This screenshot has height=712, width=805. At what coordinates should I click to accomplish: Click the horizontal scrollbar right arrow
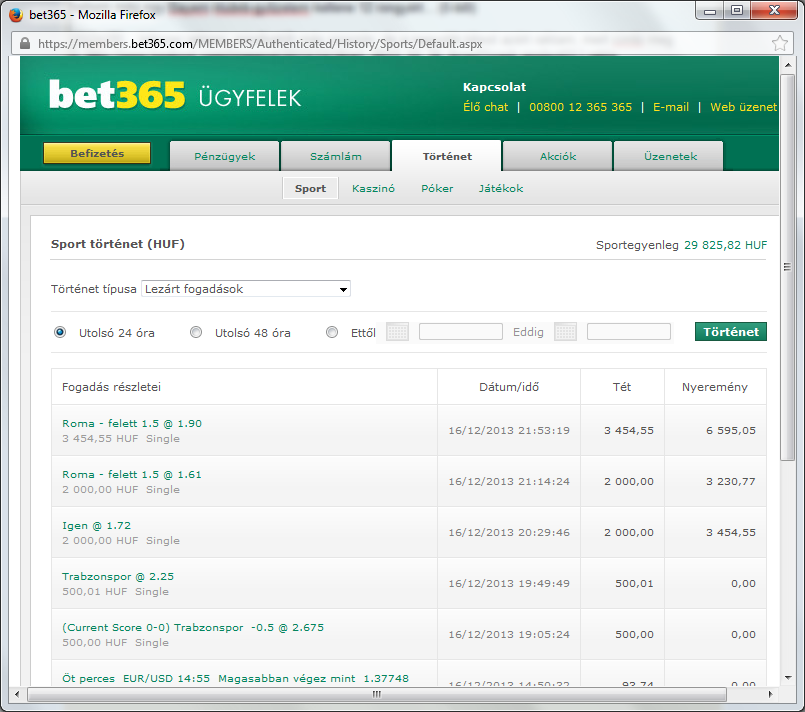click(x=770, y=694)
